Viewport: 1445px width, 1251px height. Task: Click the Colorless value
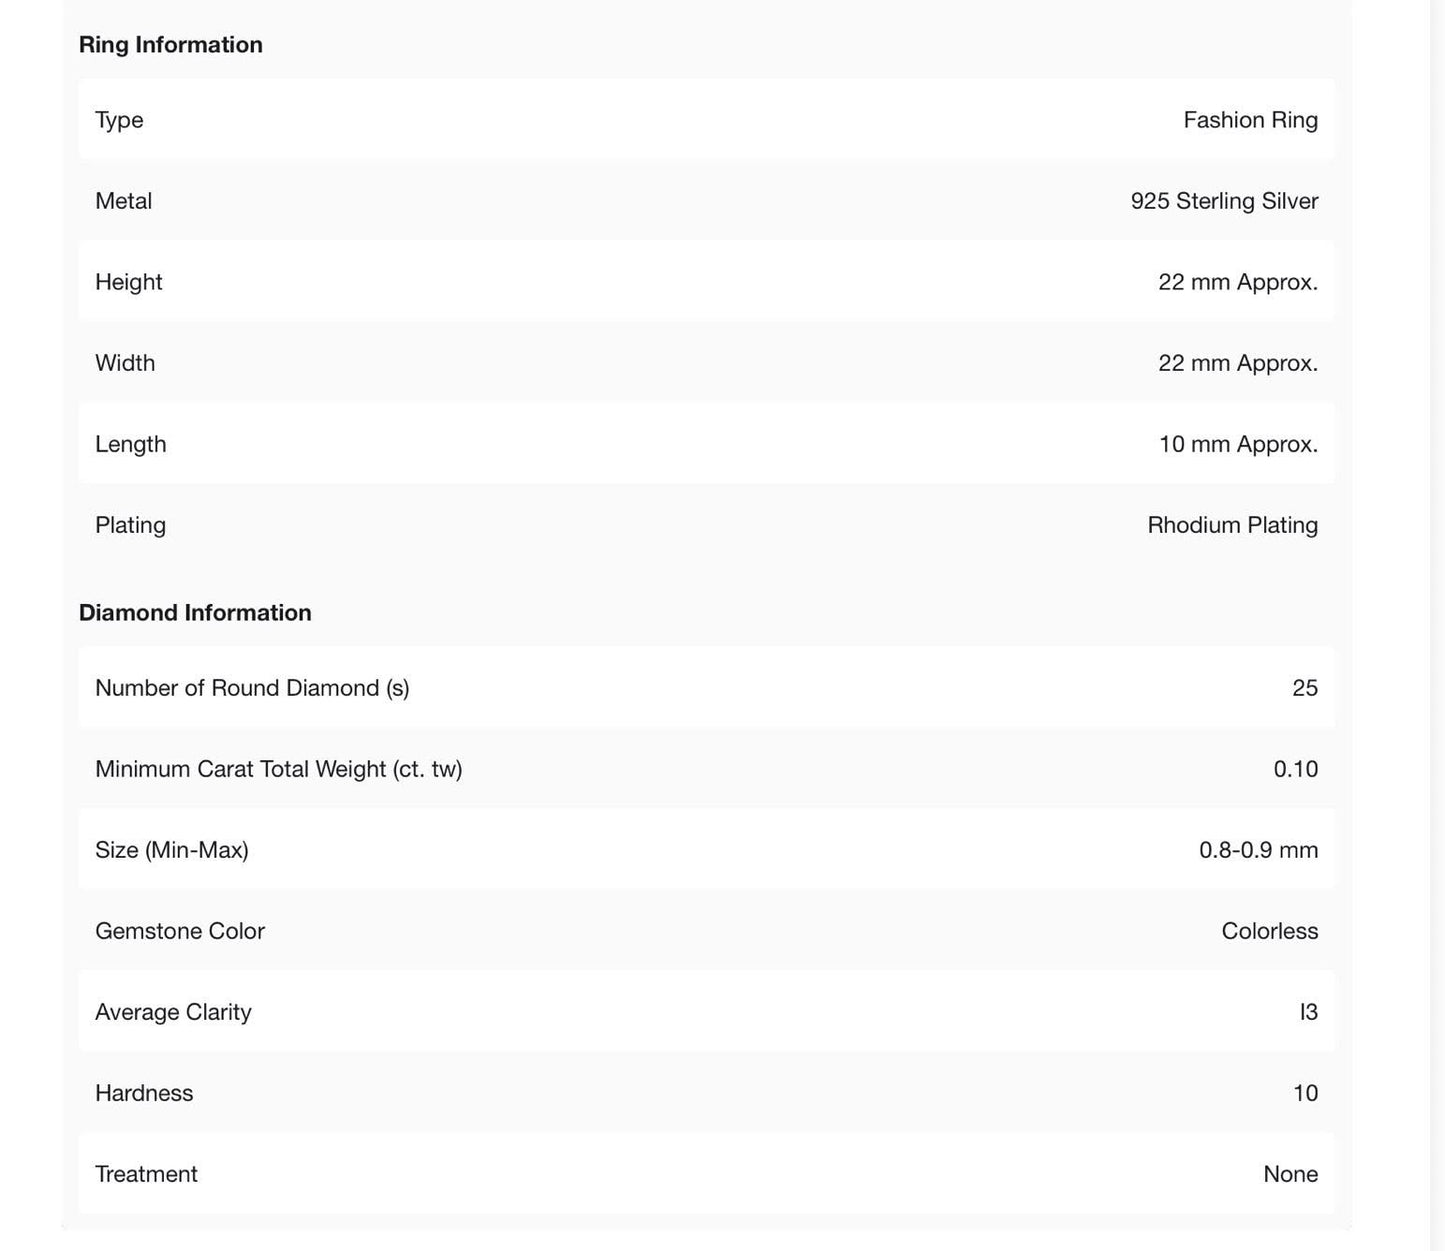click(x=1269, y=931)
